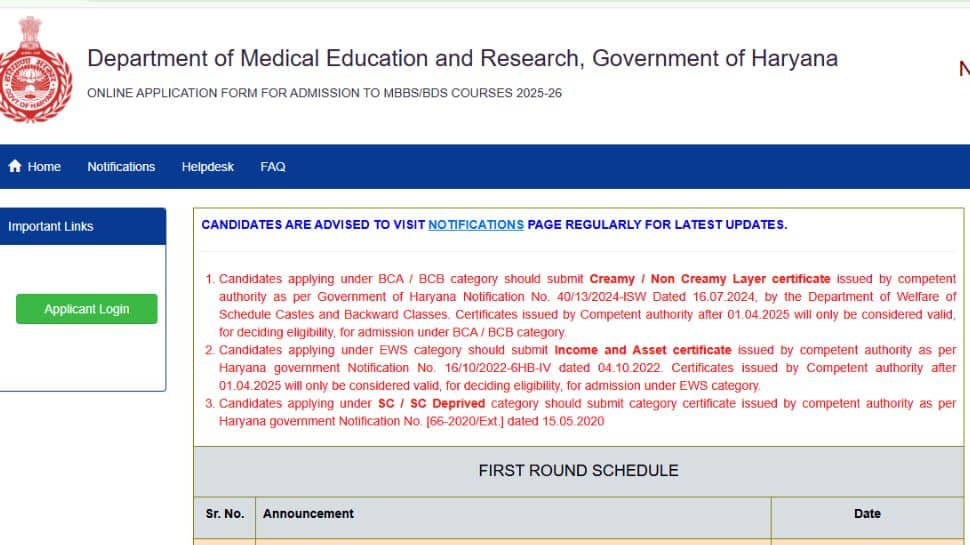Go to the Helpdesk page
970x545 pixels.
pyautogui.click(x=207, y=166)
